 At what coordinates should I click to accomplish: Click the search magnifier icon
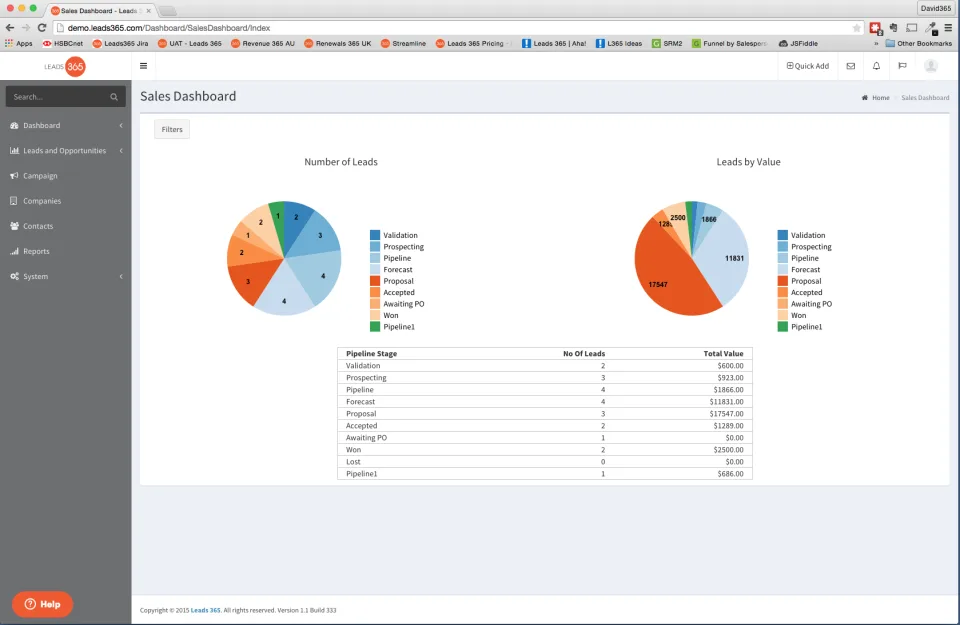pos(114,97)
